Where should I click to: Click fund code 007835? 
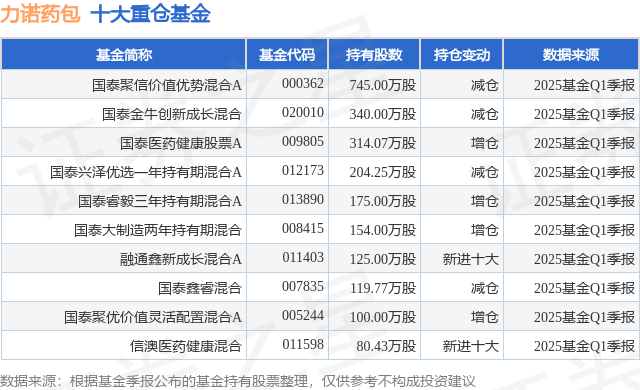302,286
